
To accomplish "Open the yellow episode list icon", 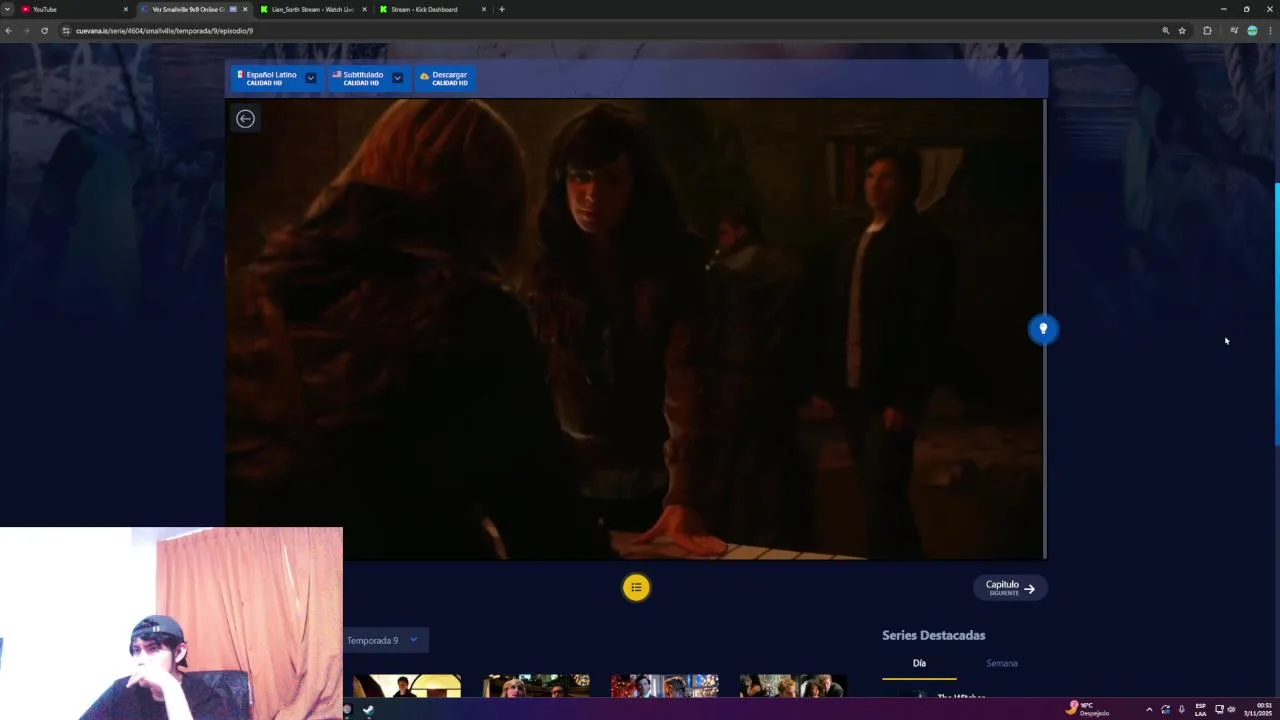I will point(636,588).
